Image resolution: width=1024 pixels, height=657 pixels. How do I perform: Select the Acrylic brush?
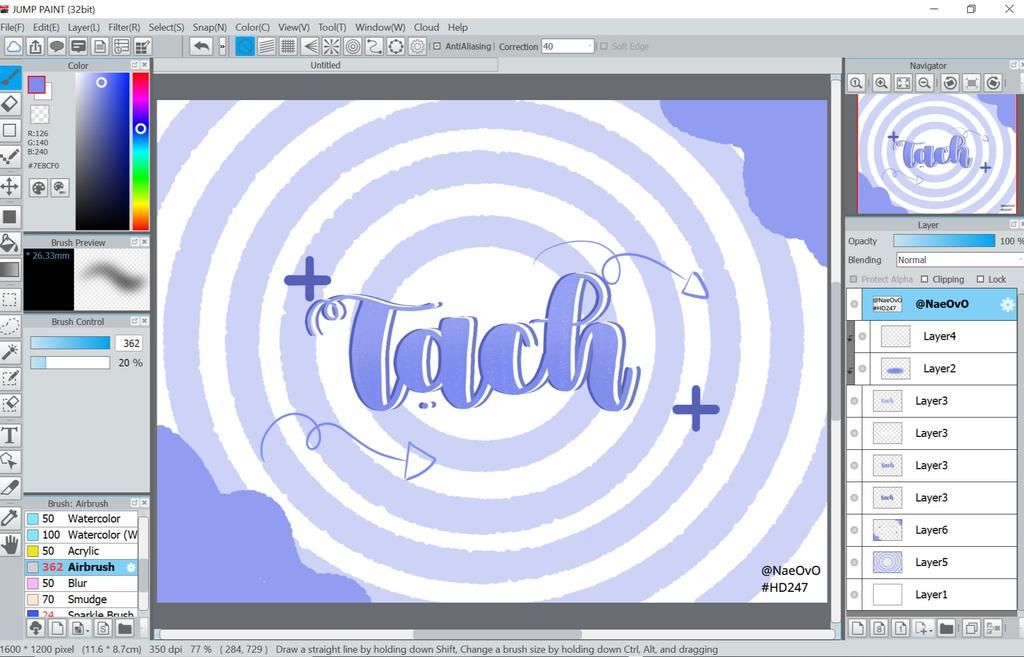82,551
